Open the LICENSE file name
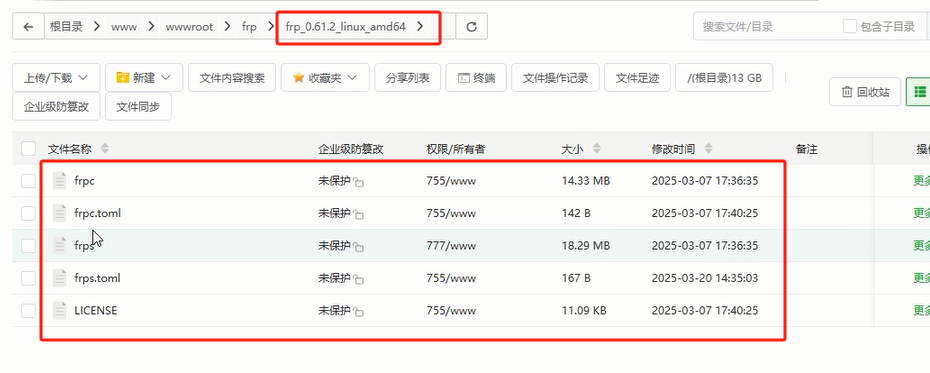The height and width of the screenshot is (373, 930). 95,310
